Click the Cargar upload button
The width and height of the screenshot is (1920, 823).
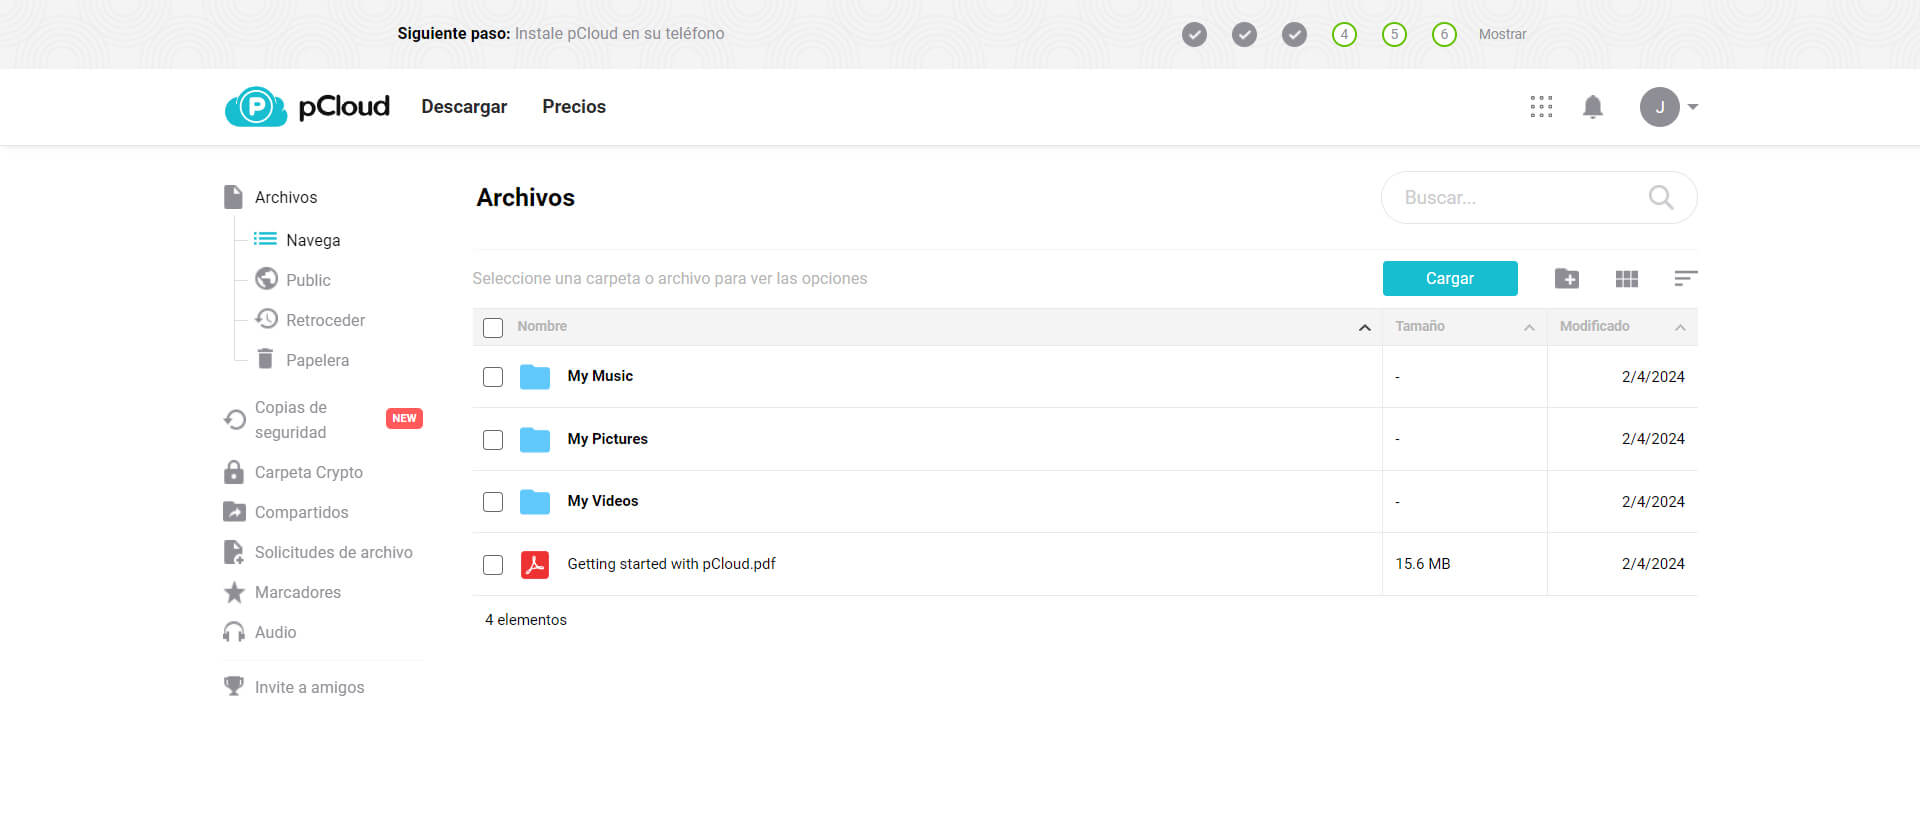(x=1450, y=278)
